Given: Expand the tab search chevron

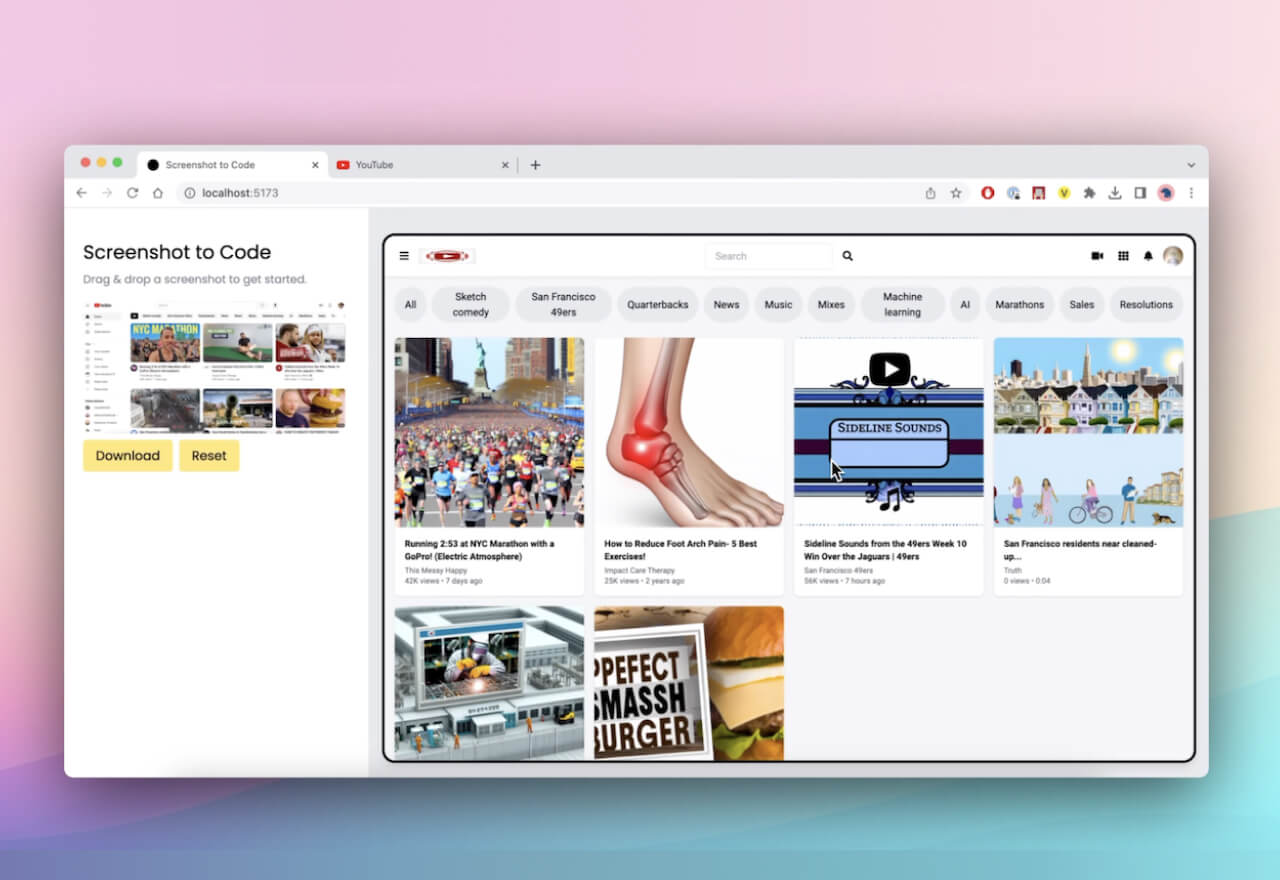Looking at the screenshot, I should point(1191,165).
